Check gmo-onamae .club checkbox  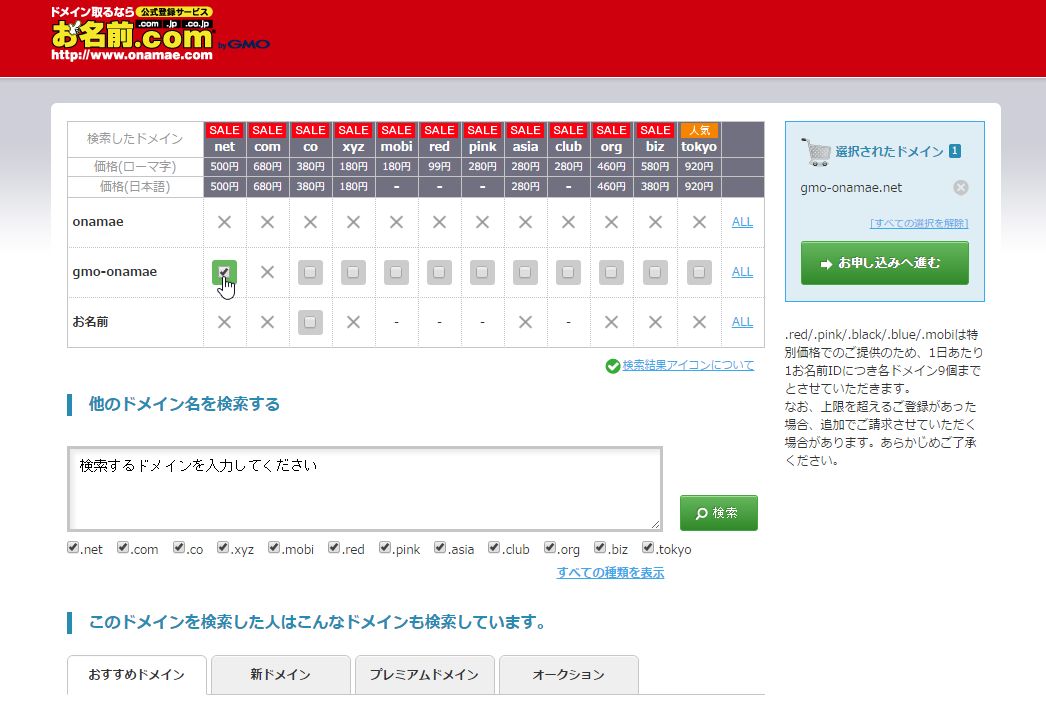click(x=568, y=272)
